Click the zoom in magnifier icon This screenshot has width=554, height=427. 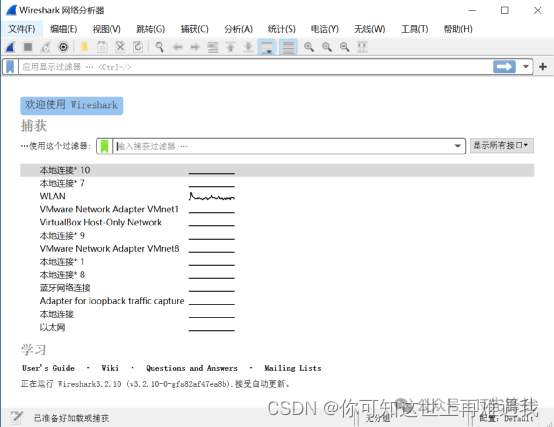point(309,47)
